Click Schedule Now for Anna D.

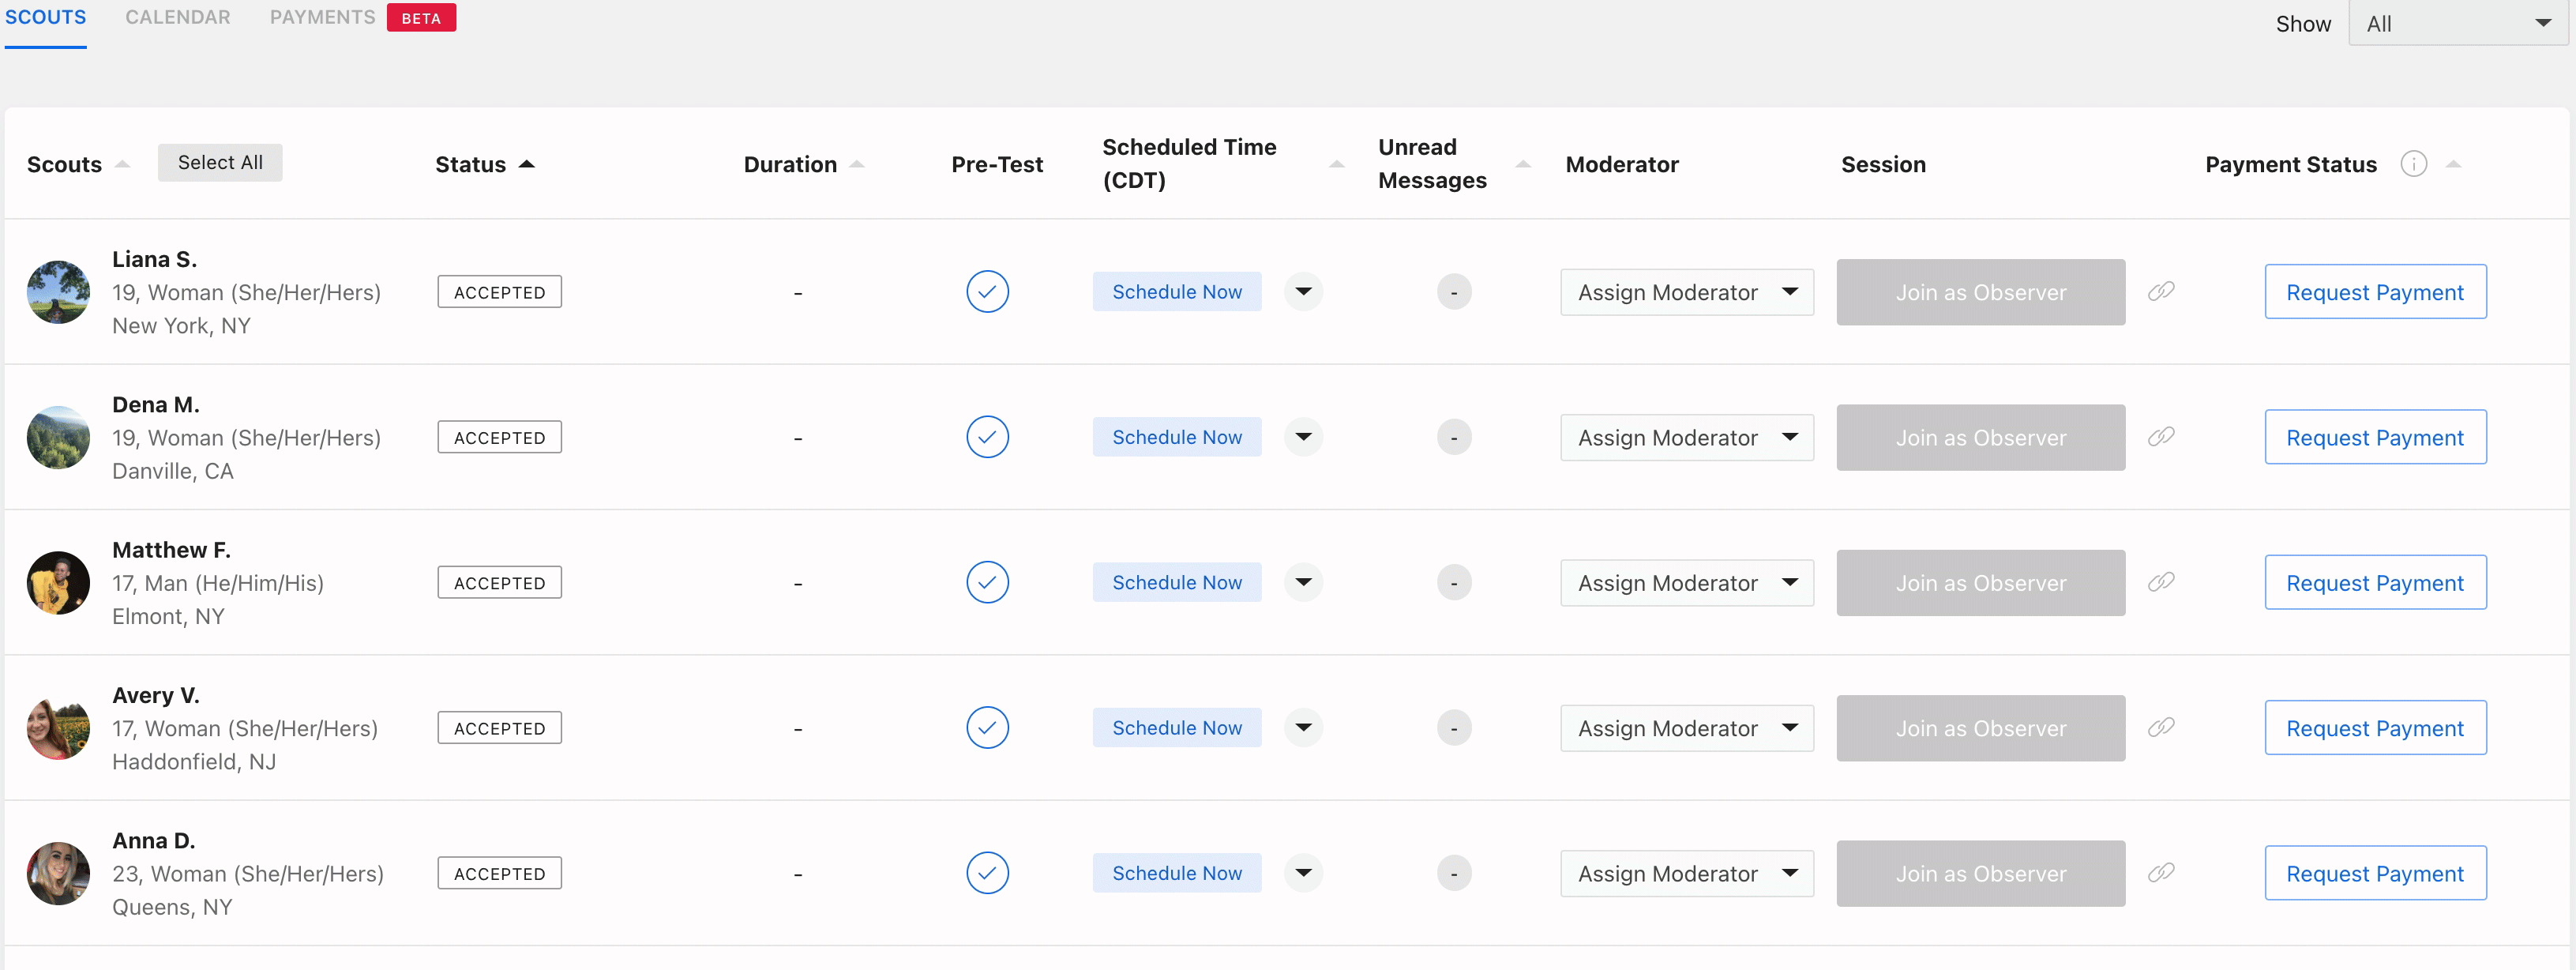[x=1177, y=873]
